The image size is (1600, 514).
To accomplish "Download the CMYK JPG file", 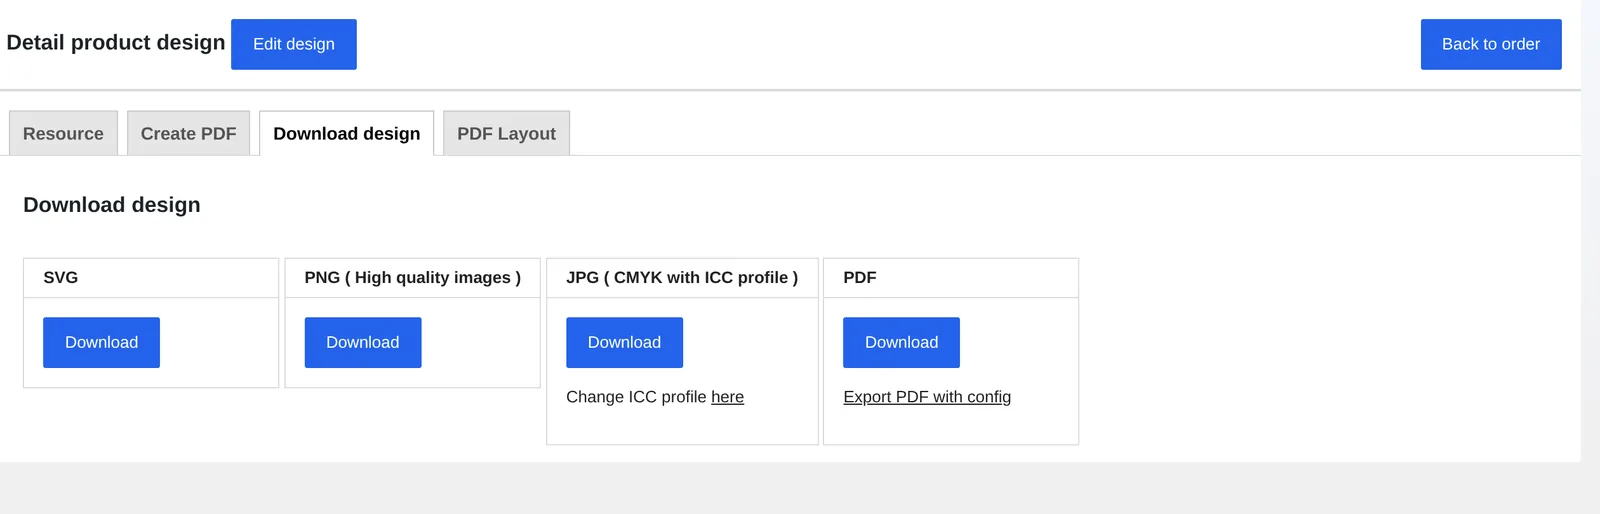I will coord(624,342).
